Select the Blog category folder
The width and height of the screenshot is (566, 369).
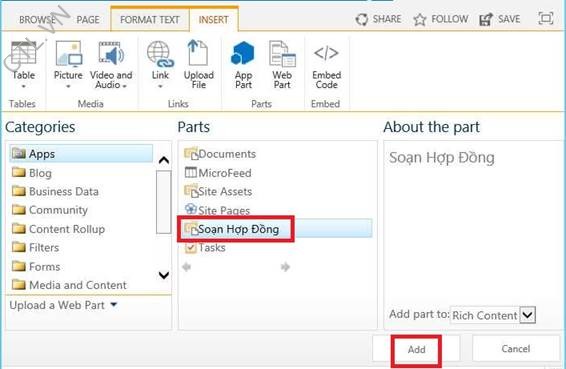click(32, 173)
